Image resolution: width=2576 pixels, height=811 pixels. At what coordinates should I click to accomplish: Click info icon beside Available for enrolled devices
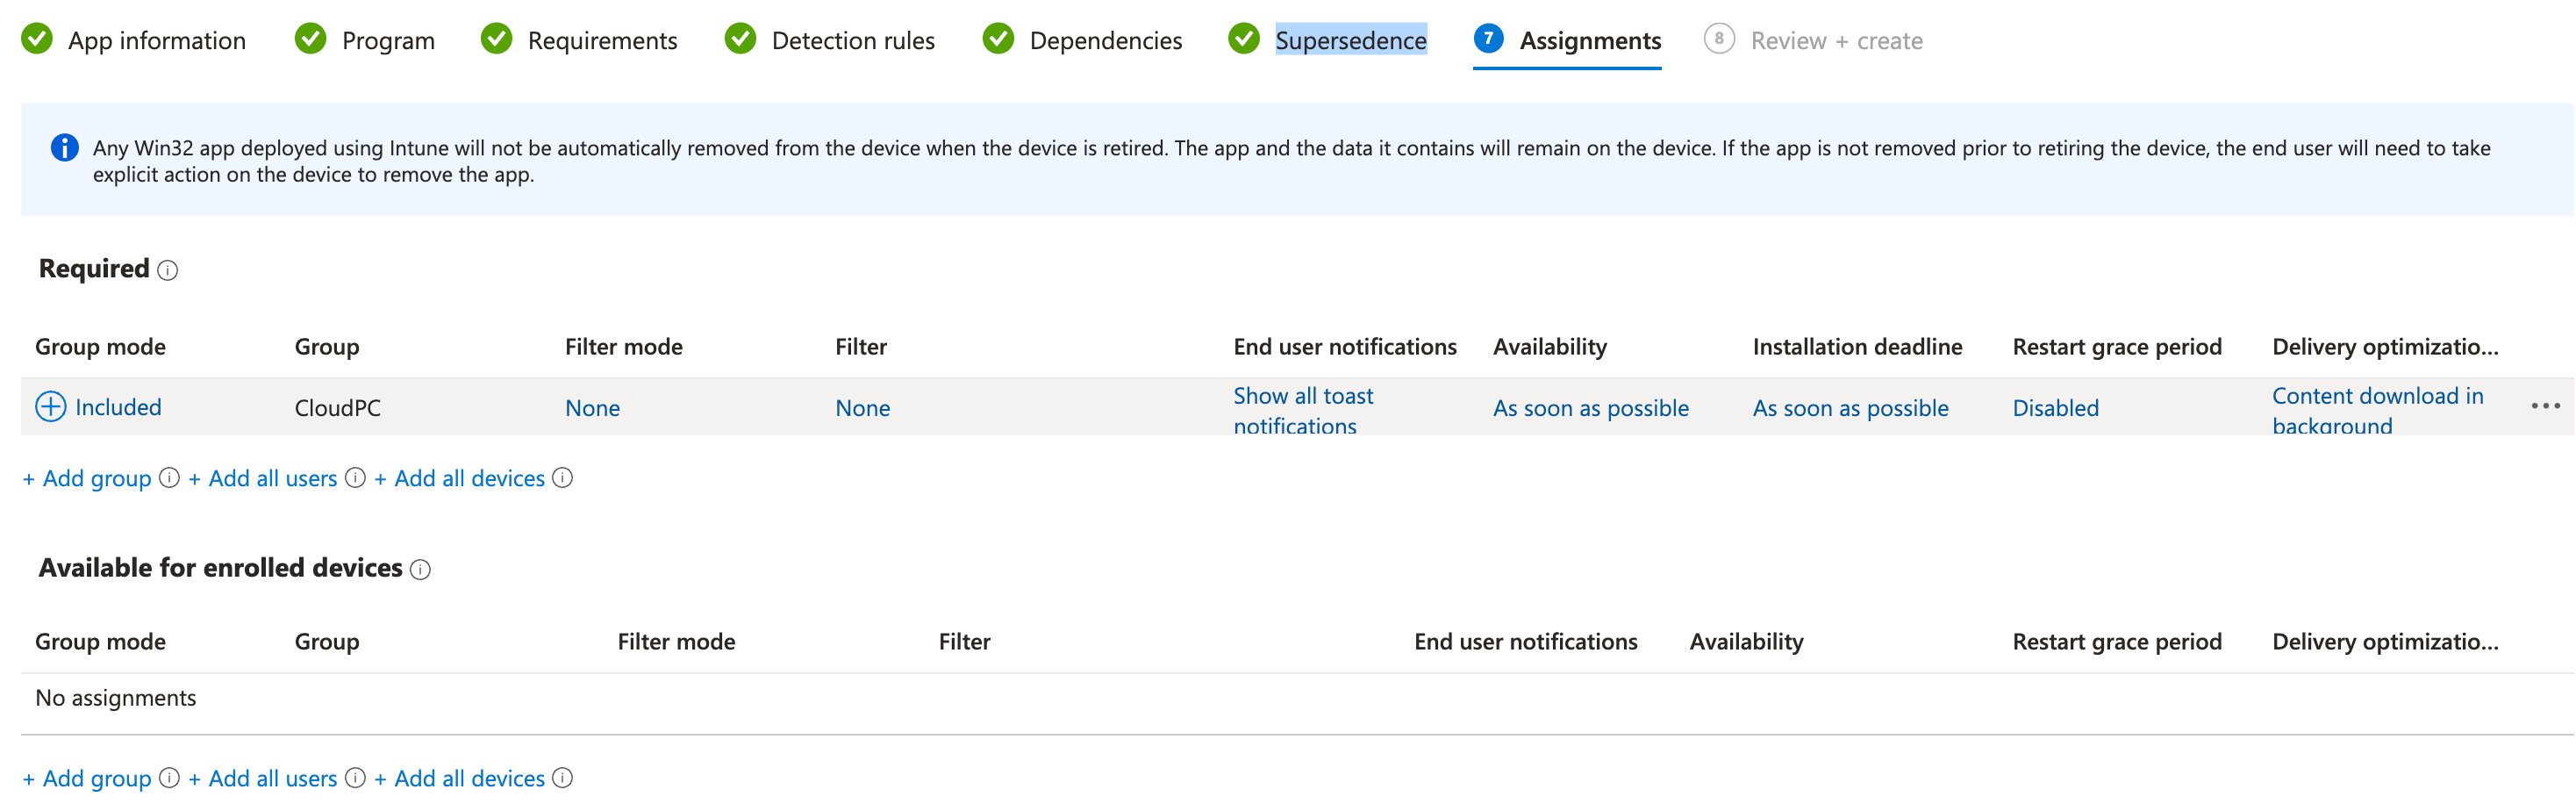pyautogui.click(x=421, y=570)
